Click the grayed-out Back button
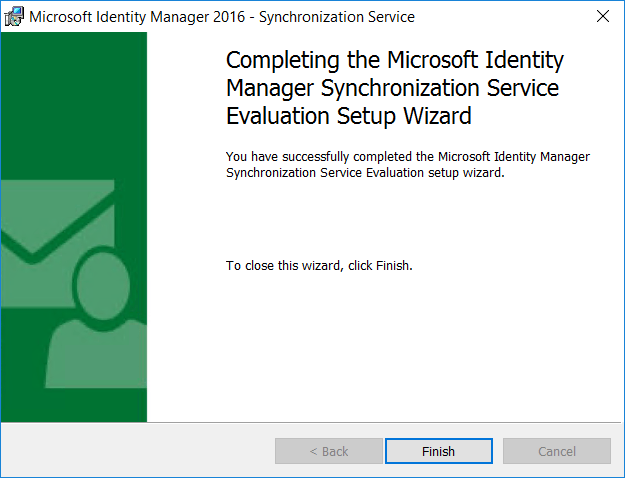625x478 pixels. click(329, 451)
